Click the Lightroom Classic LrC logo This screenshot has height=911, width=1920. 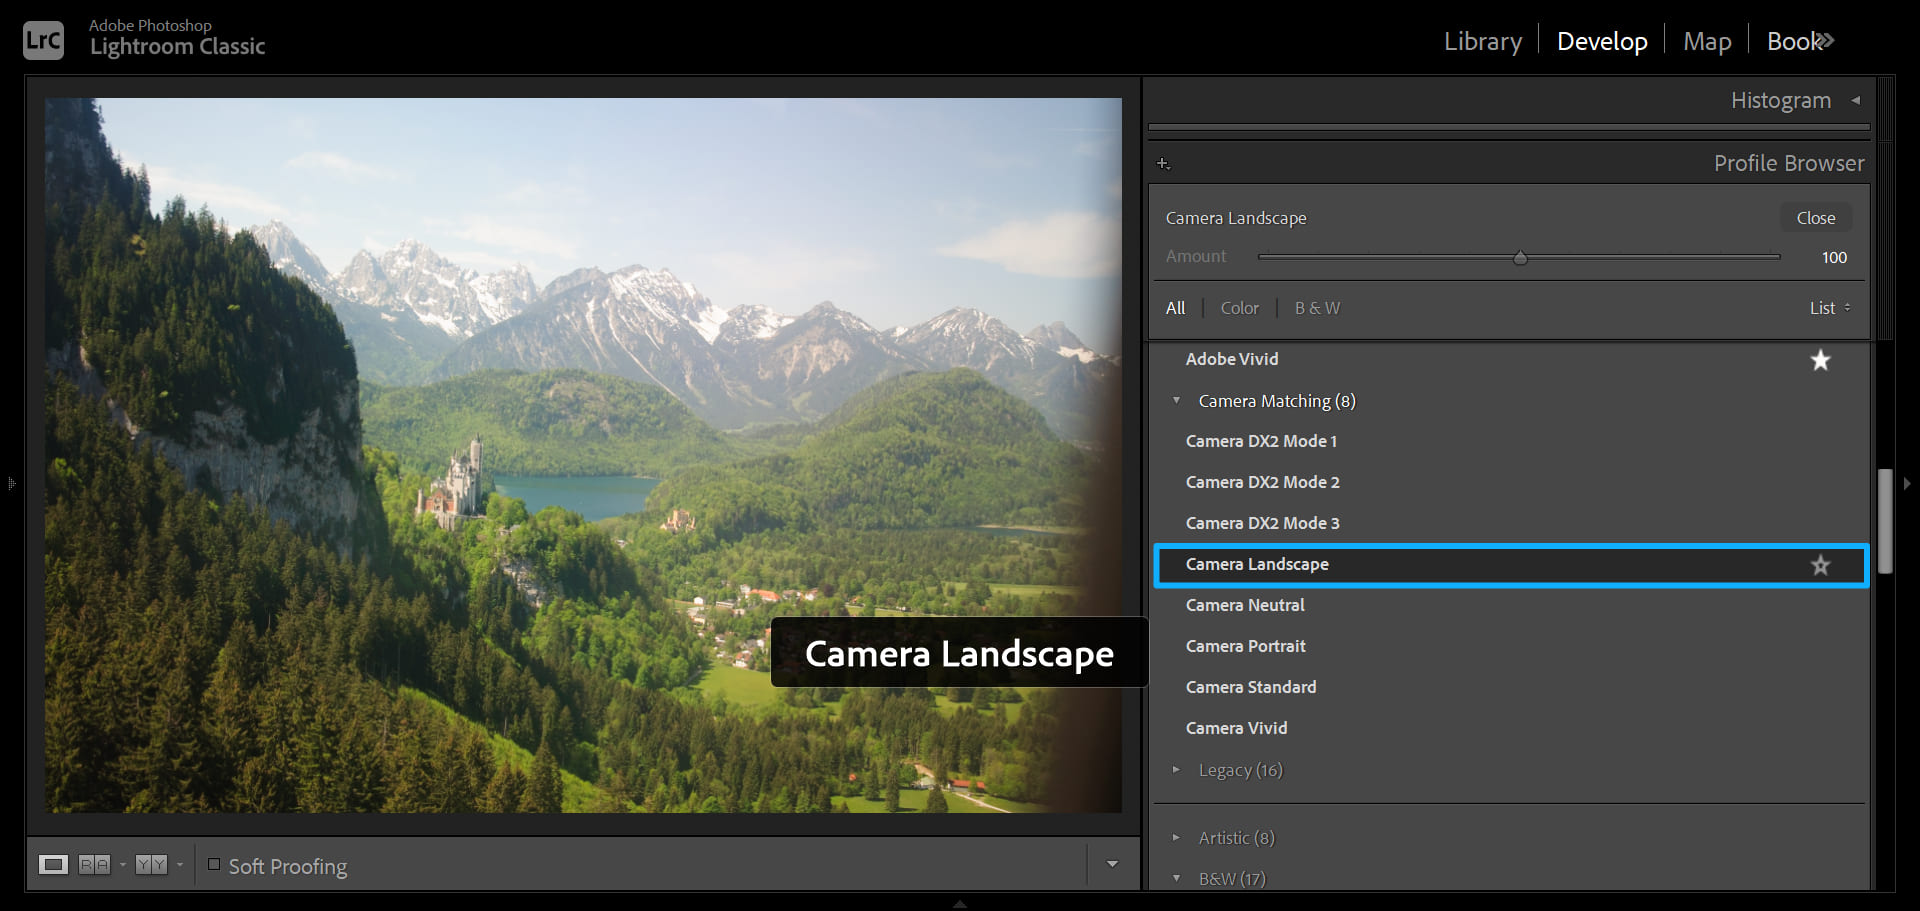click(43, 40)
